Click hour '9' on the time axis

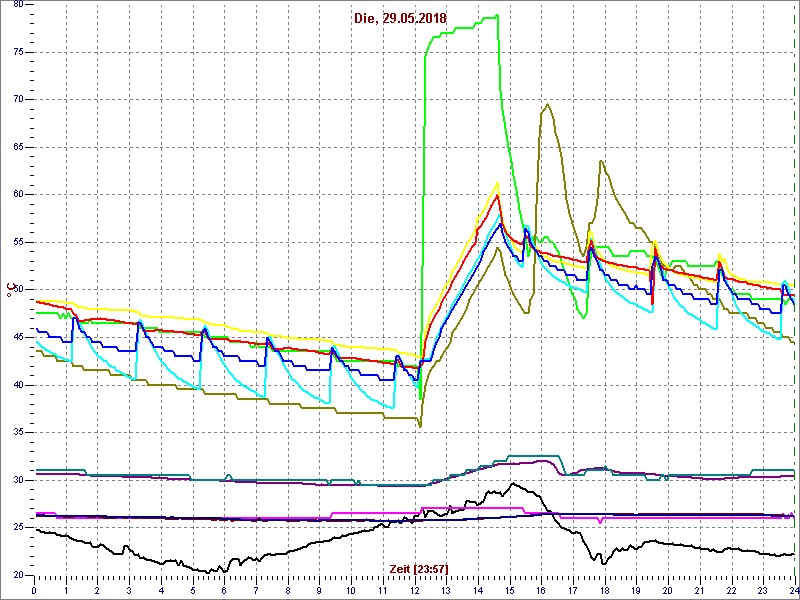(x=319, y=590)
